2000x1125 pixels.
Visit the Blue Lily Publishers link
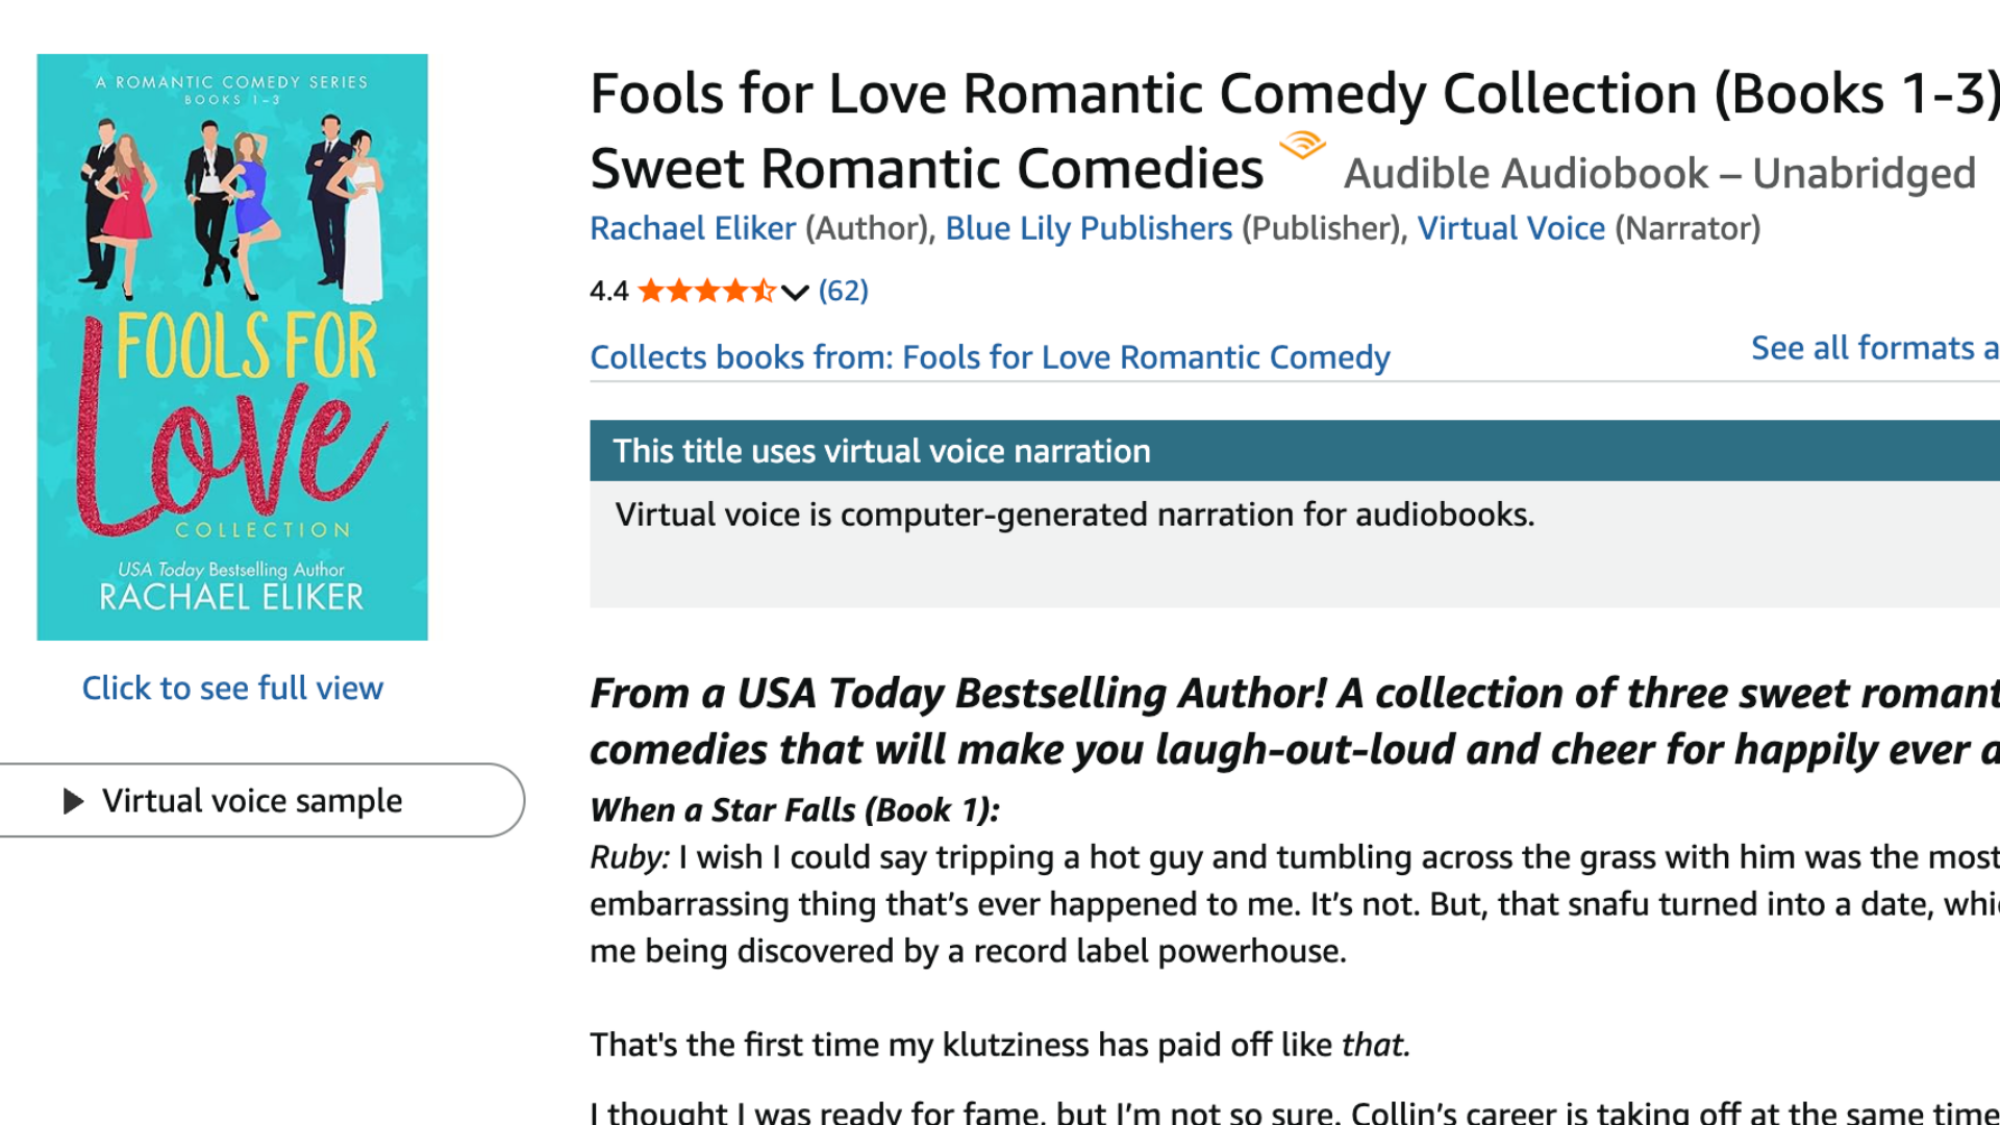pyautogui.click(x=1088, y=228)
